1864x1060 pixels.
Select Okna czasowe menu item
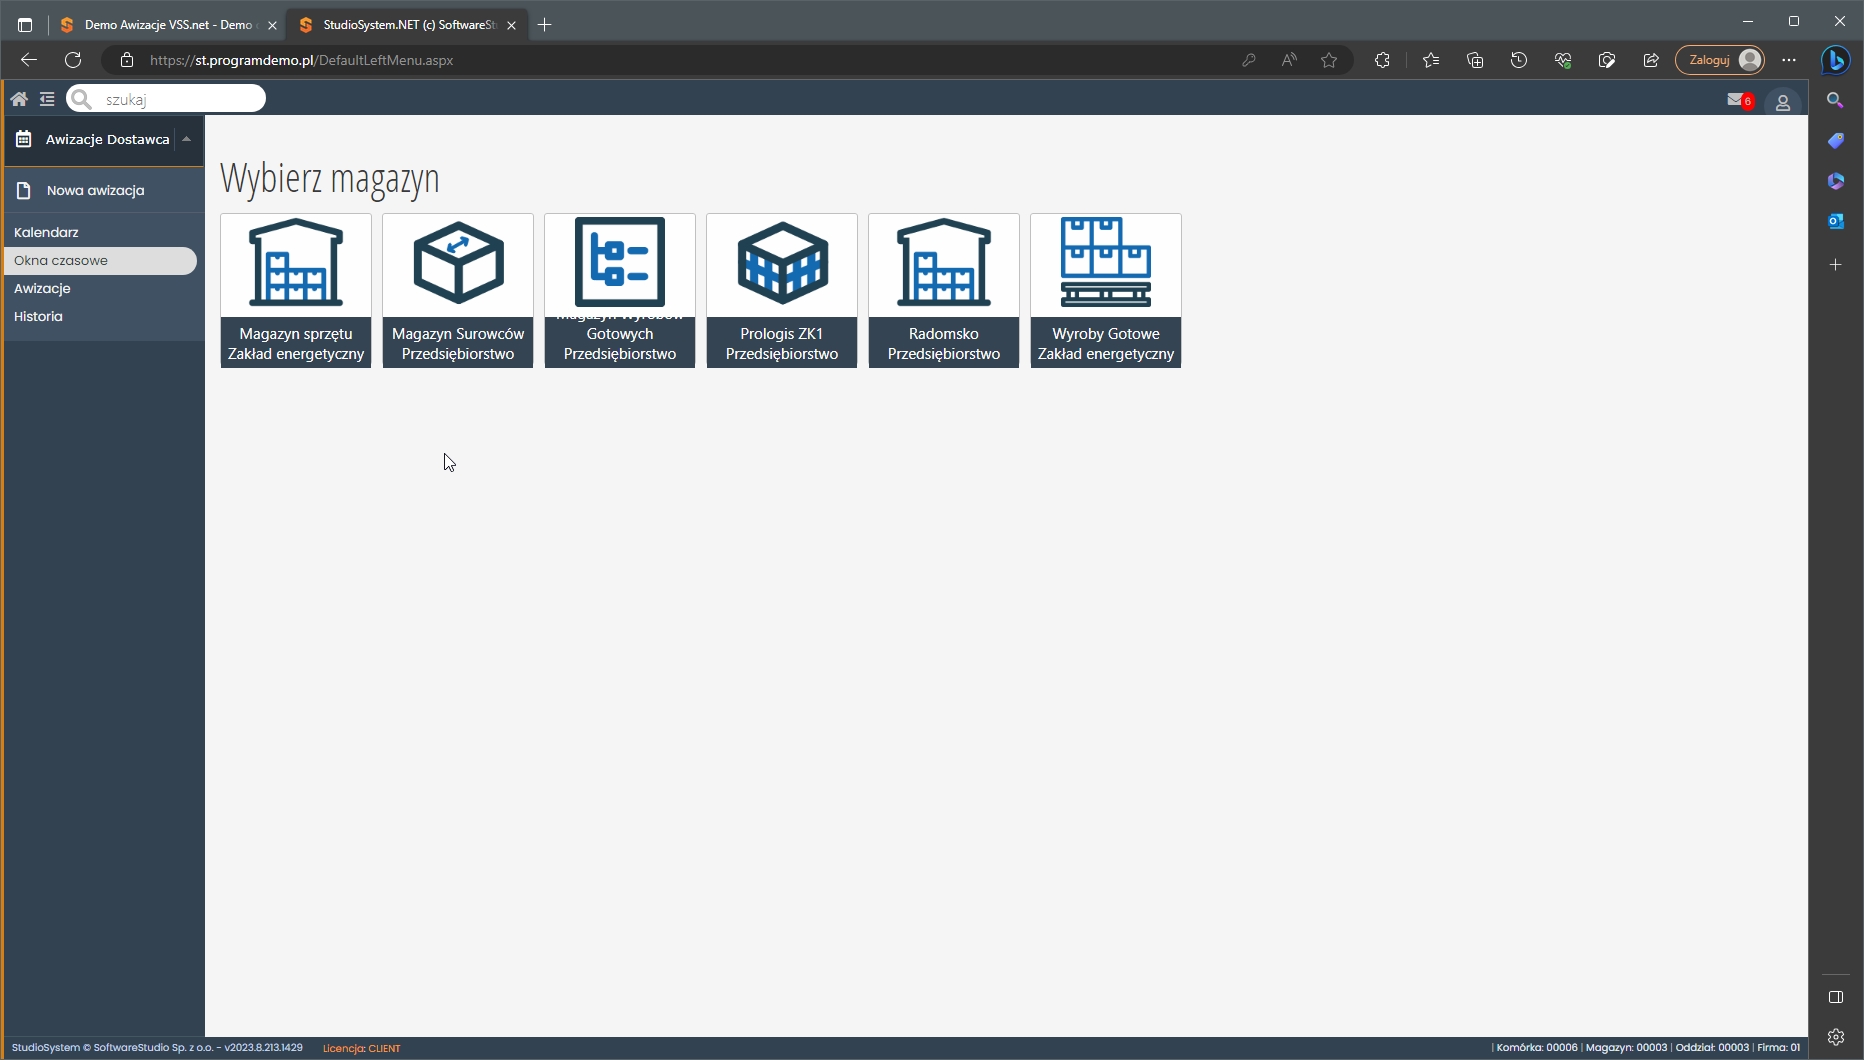pyautogui.click(x=61, y=261)
